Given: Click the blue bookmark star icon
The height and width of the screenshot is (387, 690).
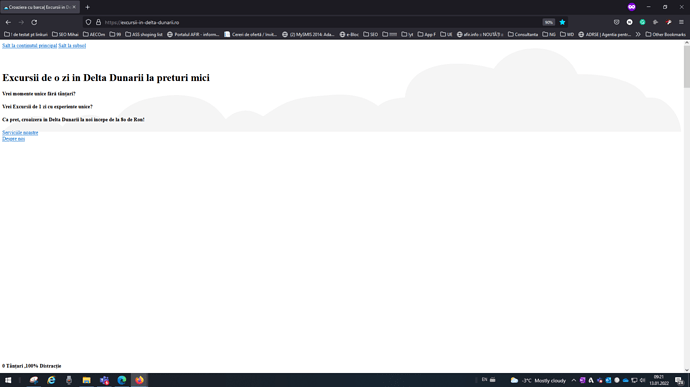Looking at the screenshot, I should pyautogui.click(x=562, y=22).
